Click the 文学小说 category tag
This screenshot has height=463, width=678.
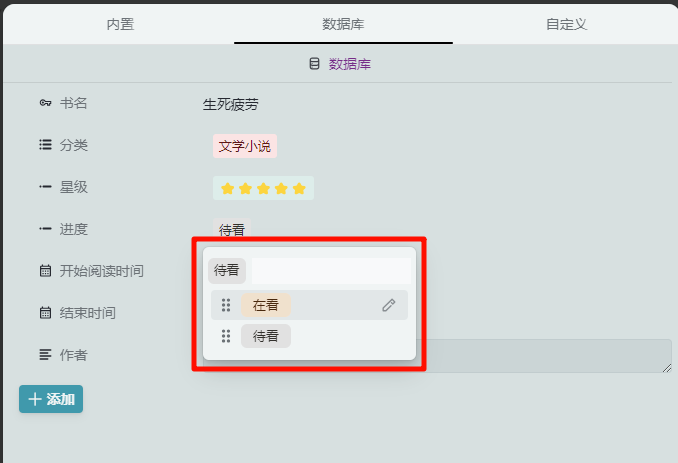tap(245, 146)
